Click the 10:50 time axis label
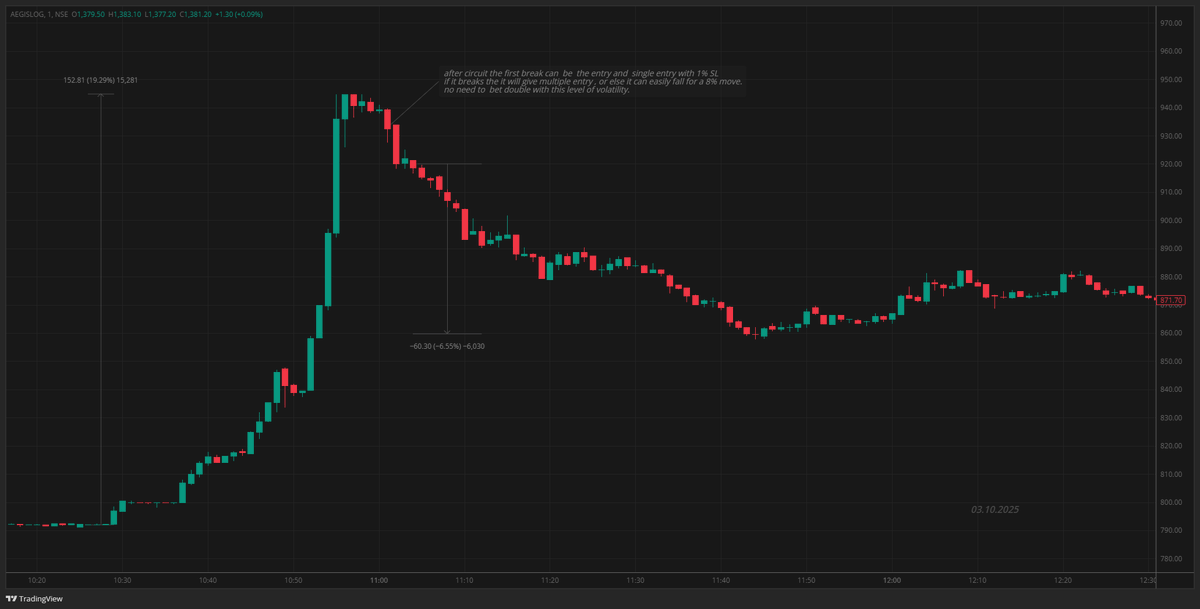The width and height of the screenshot is (1200, 609). pos(293,580)
